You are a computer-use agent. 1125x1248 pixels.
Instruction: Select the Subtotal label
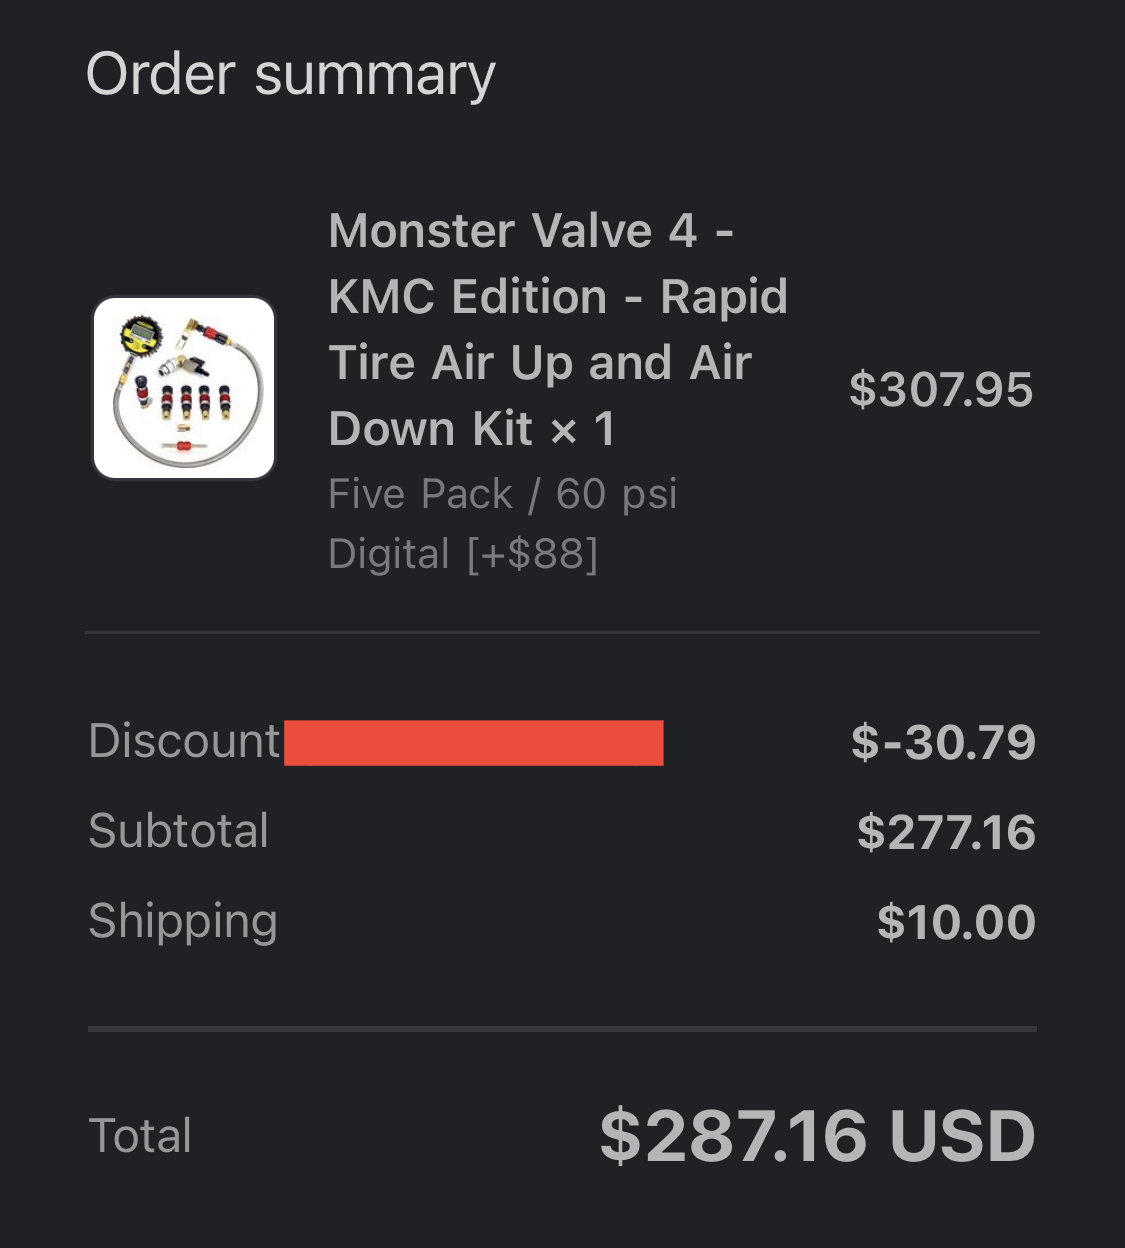click(x=178, y=831)
